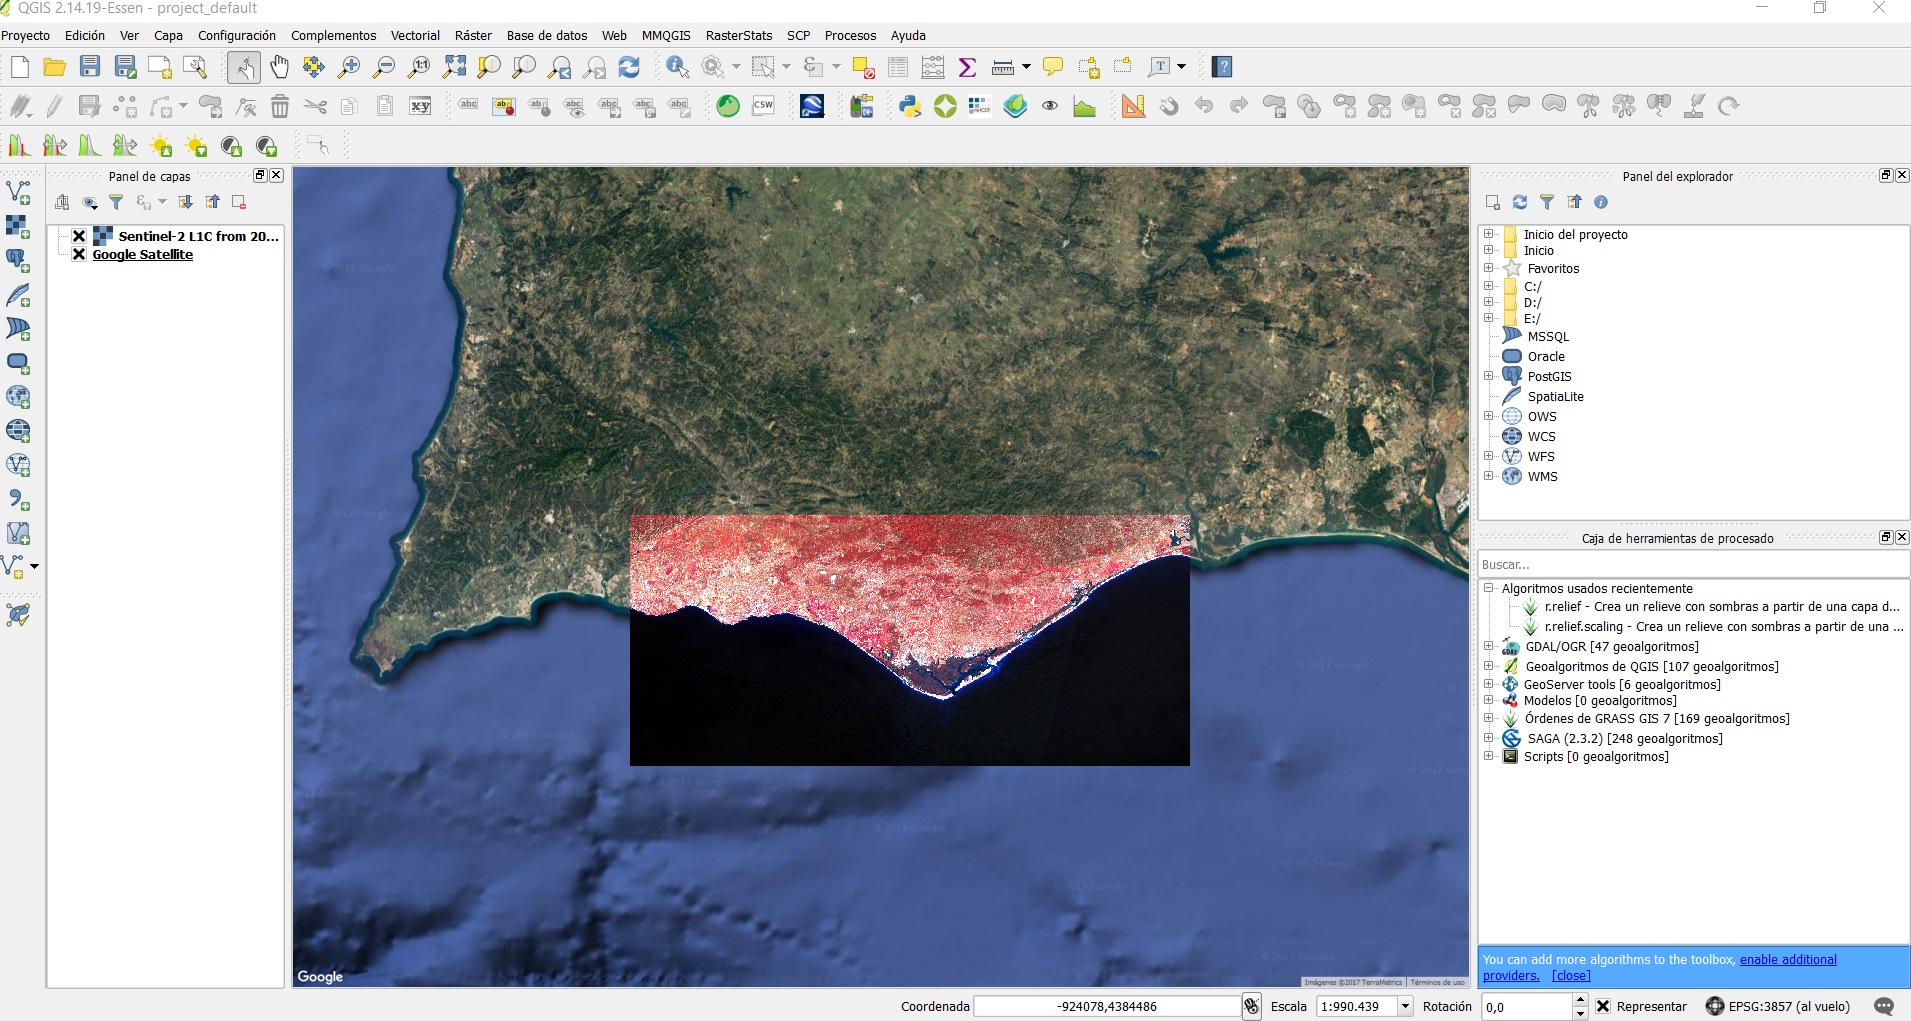
Task: Select the Scripts [0 geoalgoritmos] entry
Action: pos(1596,756)
